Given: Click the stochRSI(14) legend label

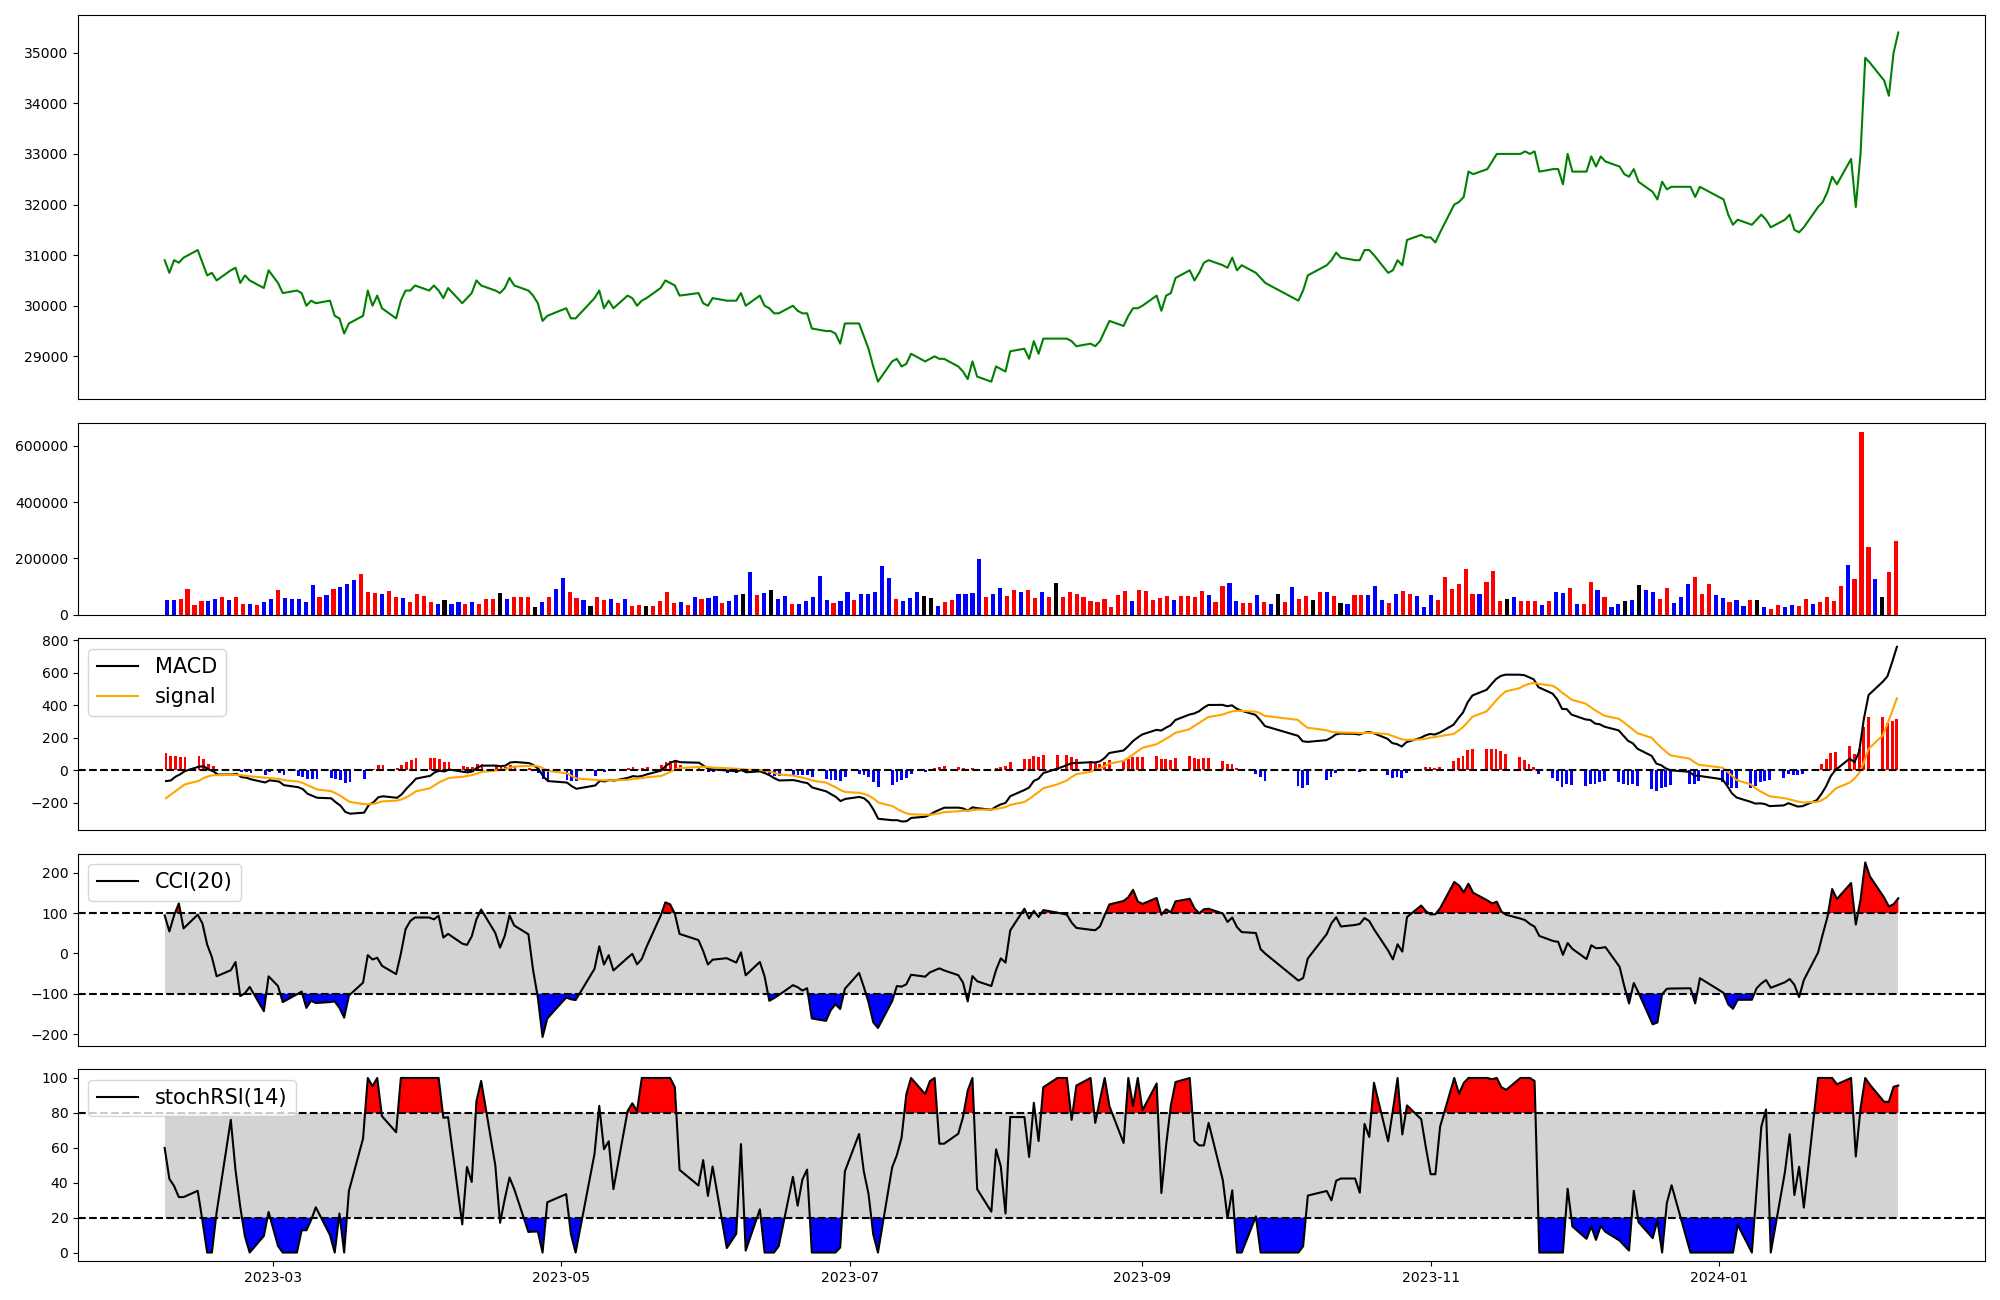Looking at the screenshot, I should coord(220,1097).
